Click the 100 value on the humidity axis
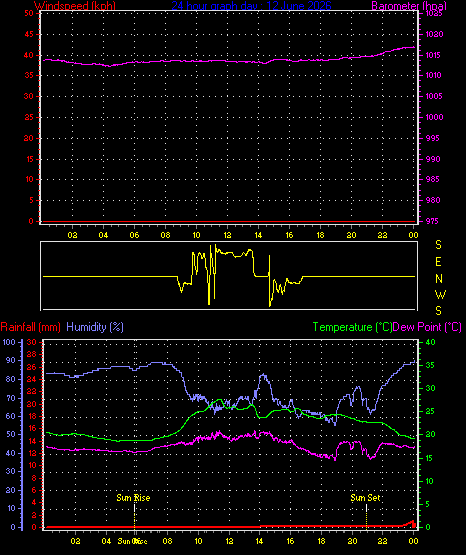This screenshot has width=466, height=555. [x=9, y=342]
